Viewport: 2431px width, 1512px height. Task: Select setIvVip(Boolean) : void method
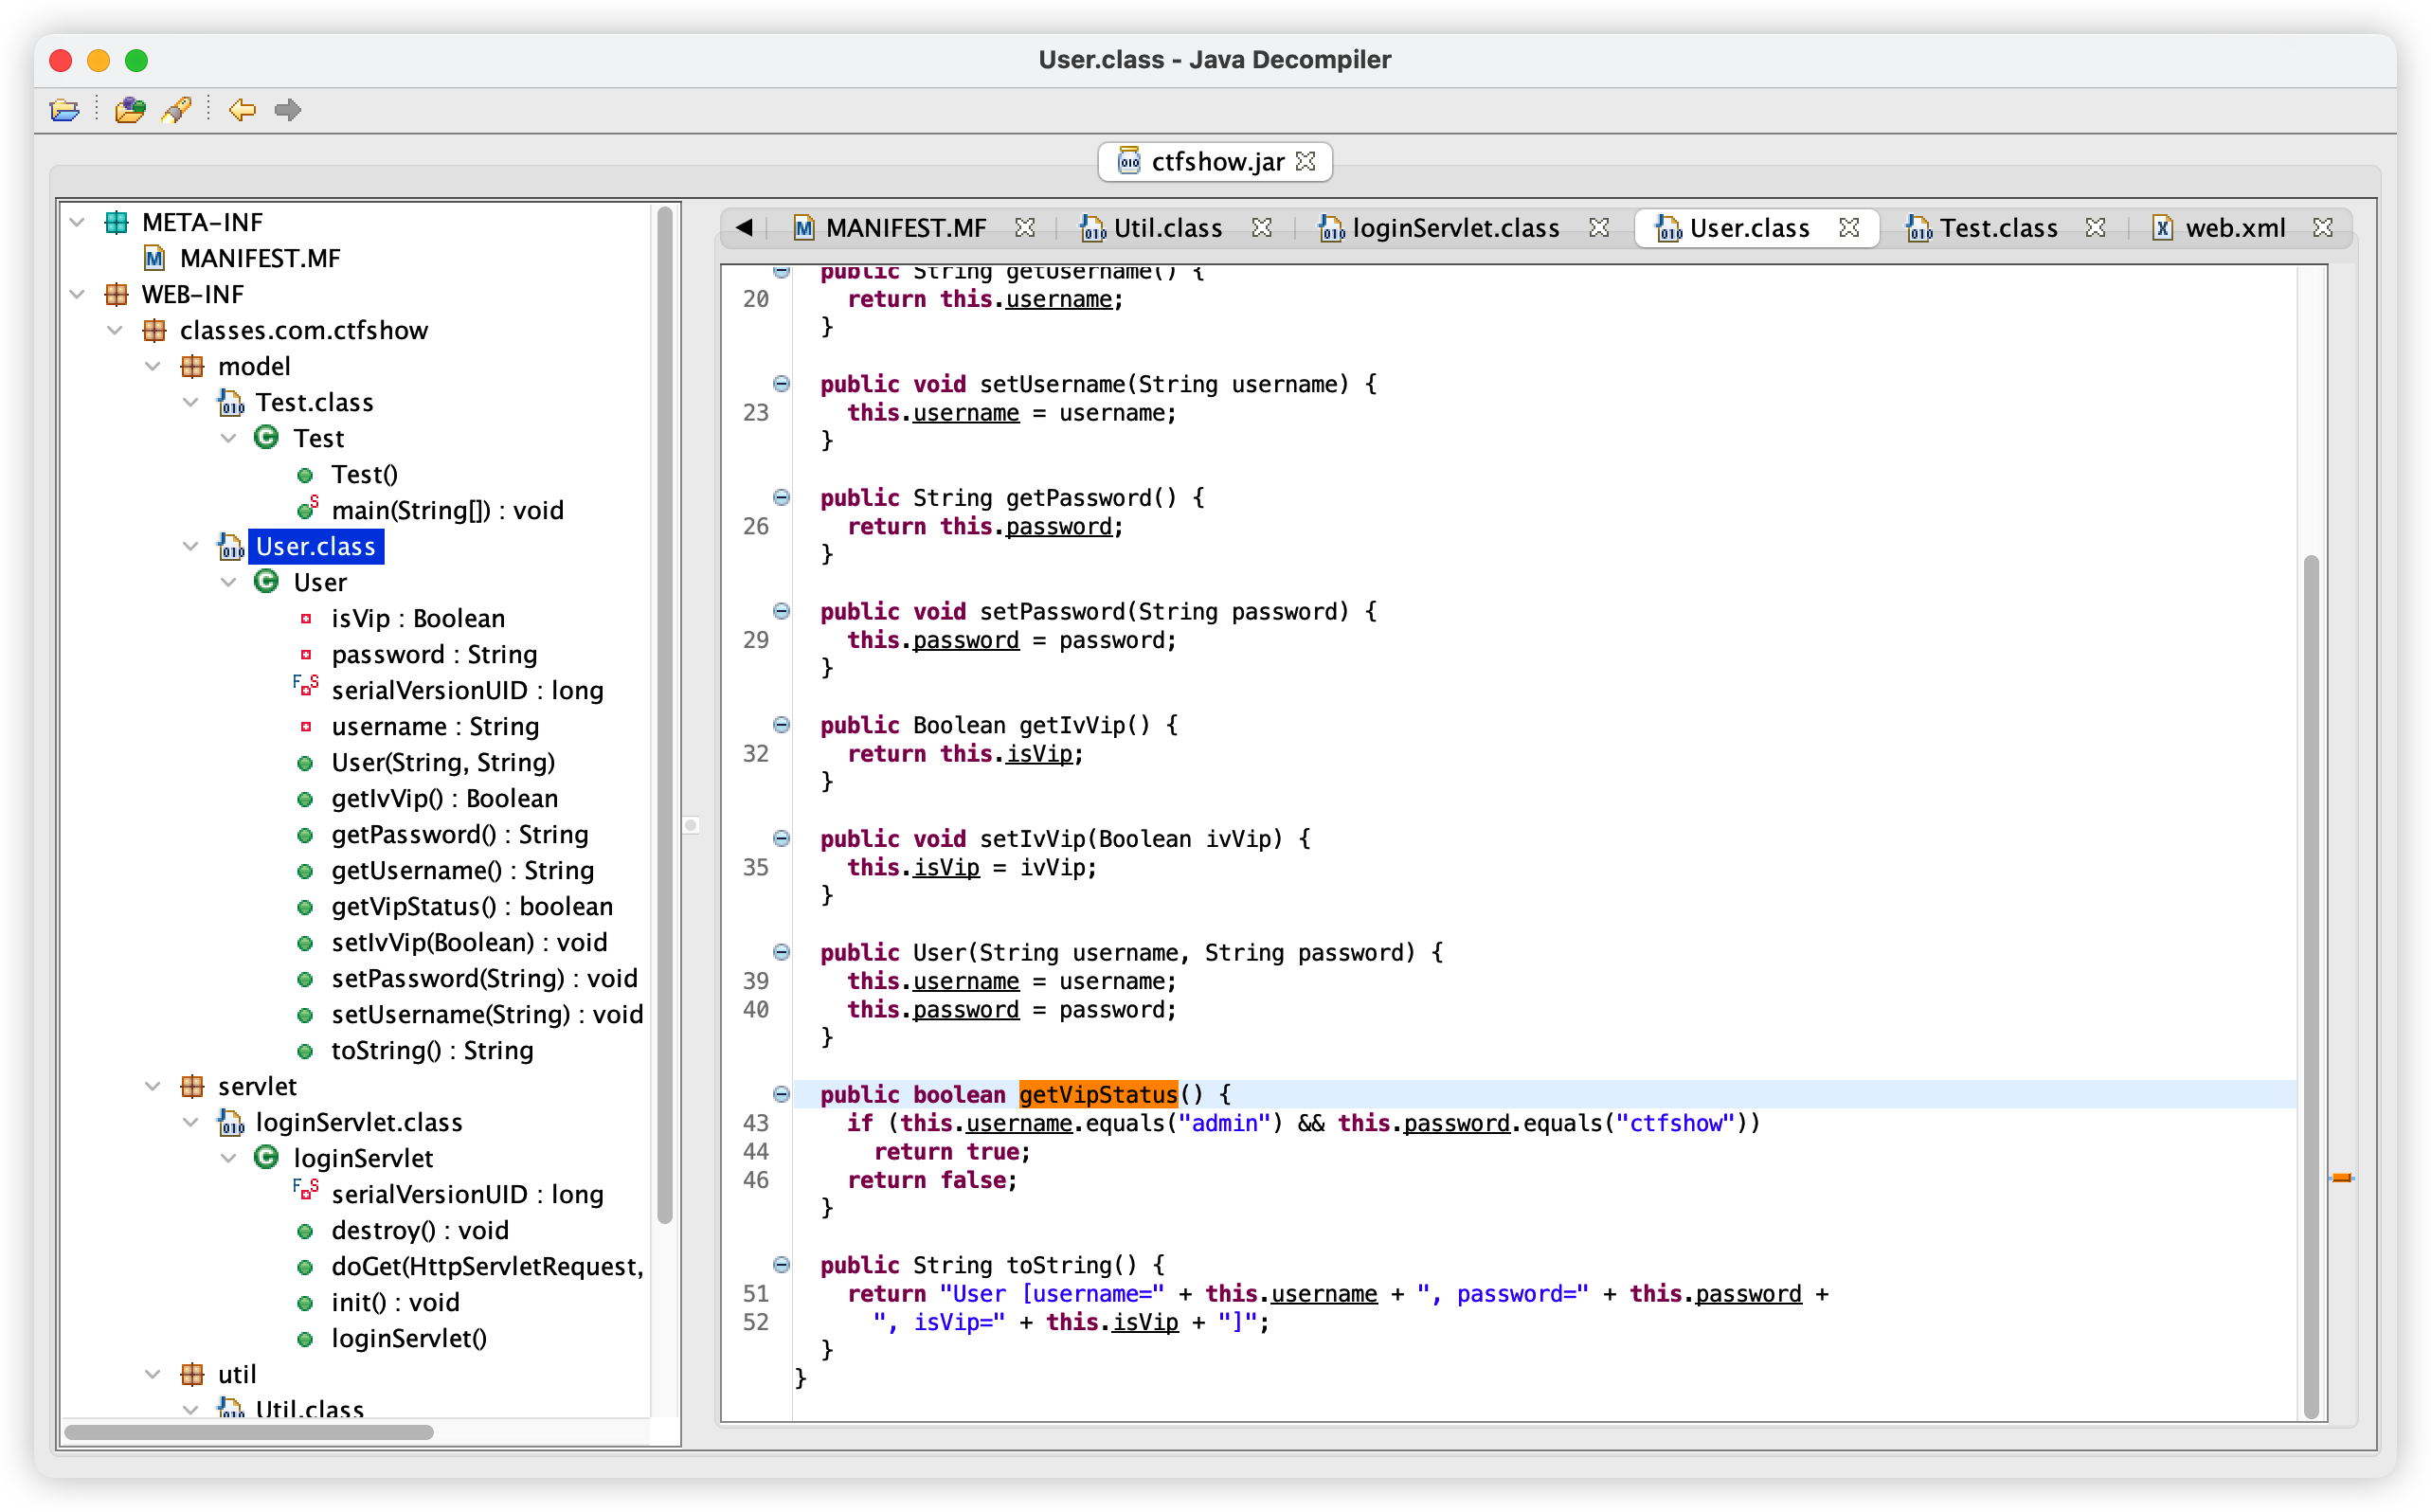click(469, 942)
